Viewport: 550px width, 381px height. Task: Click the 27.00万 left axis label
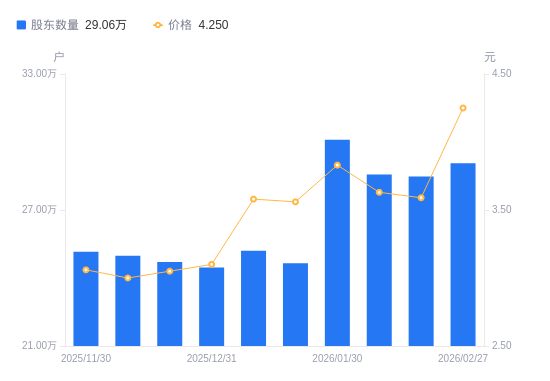tap(39, 209)
